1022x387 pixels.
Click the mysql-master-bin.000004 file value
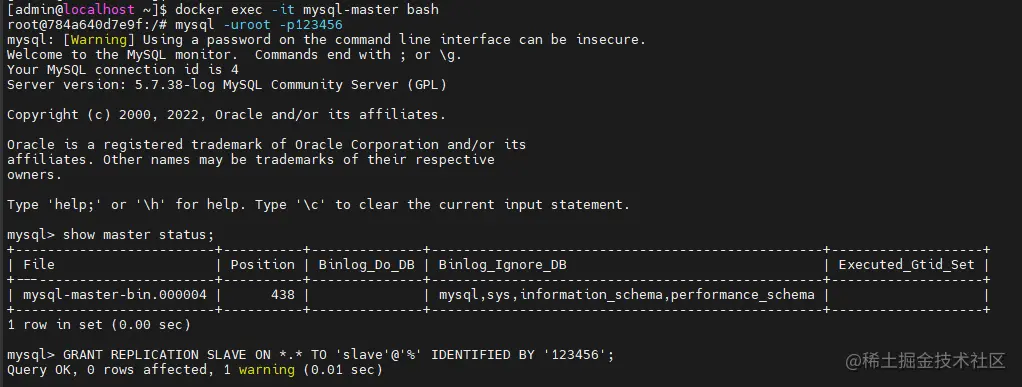[115, 294]
